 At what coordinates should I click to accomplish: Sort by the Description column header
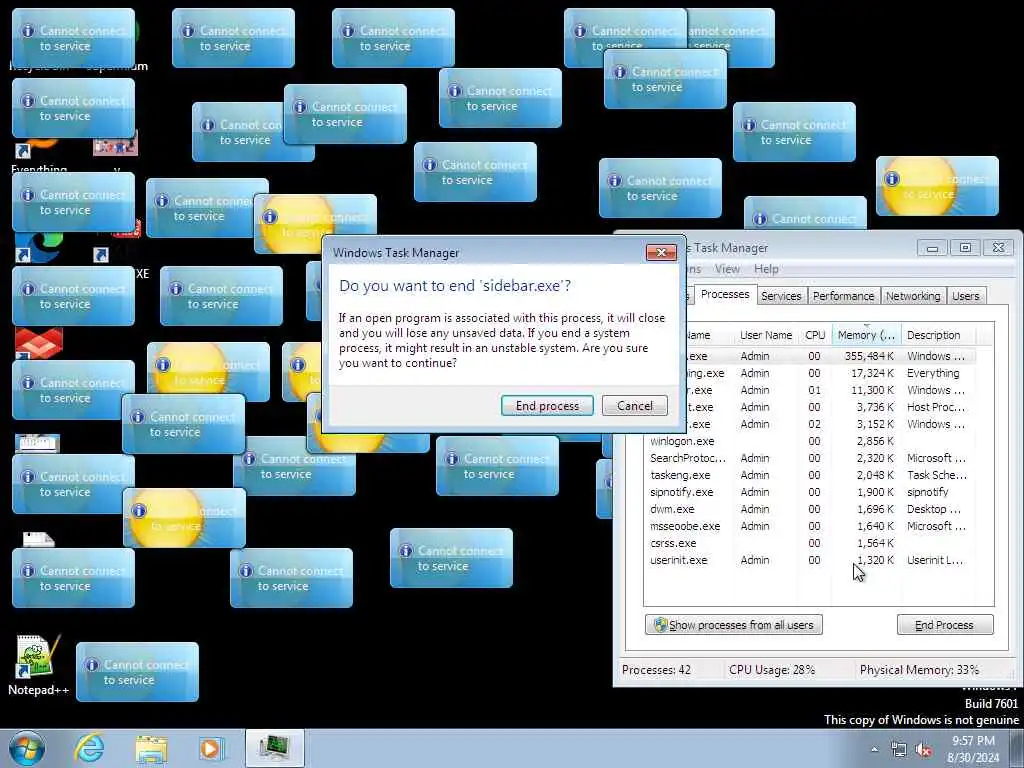pos(938,335)
